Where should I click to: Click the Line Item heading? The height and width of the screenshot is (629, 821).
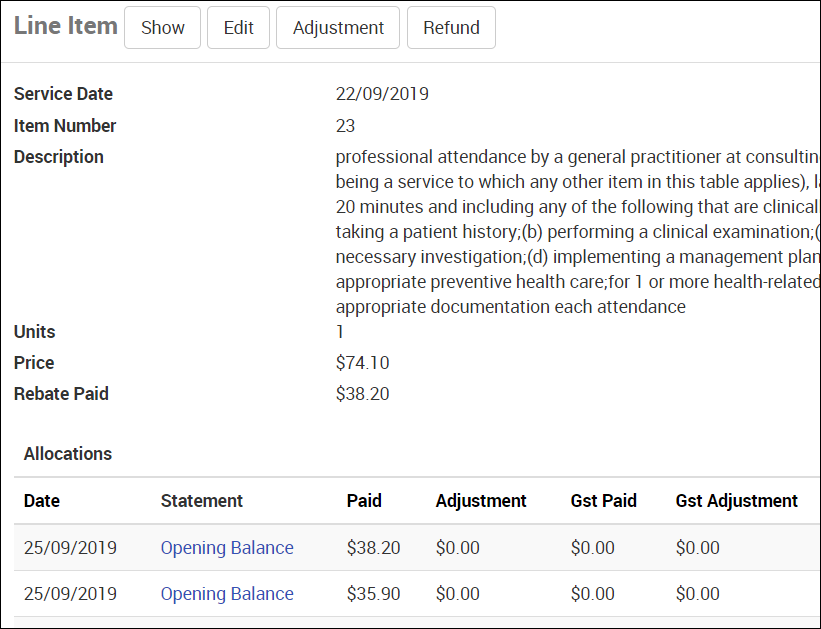[x=66, y=26]
